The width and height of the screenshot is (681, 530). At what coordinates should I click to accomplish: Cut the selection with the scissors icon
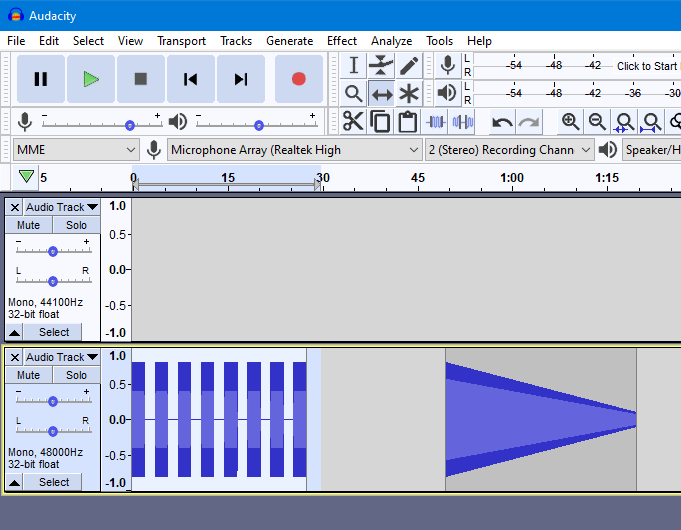coord(353,121)
